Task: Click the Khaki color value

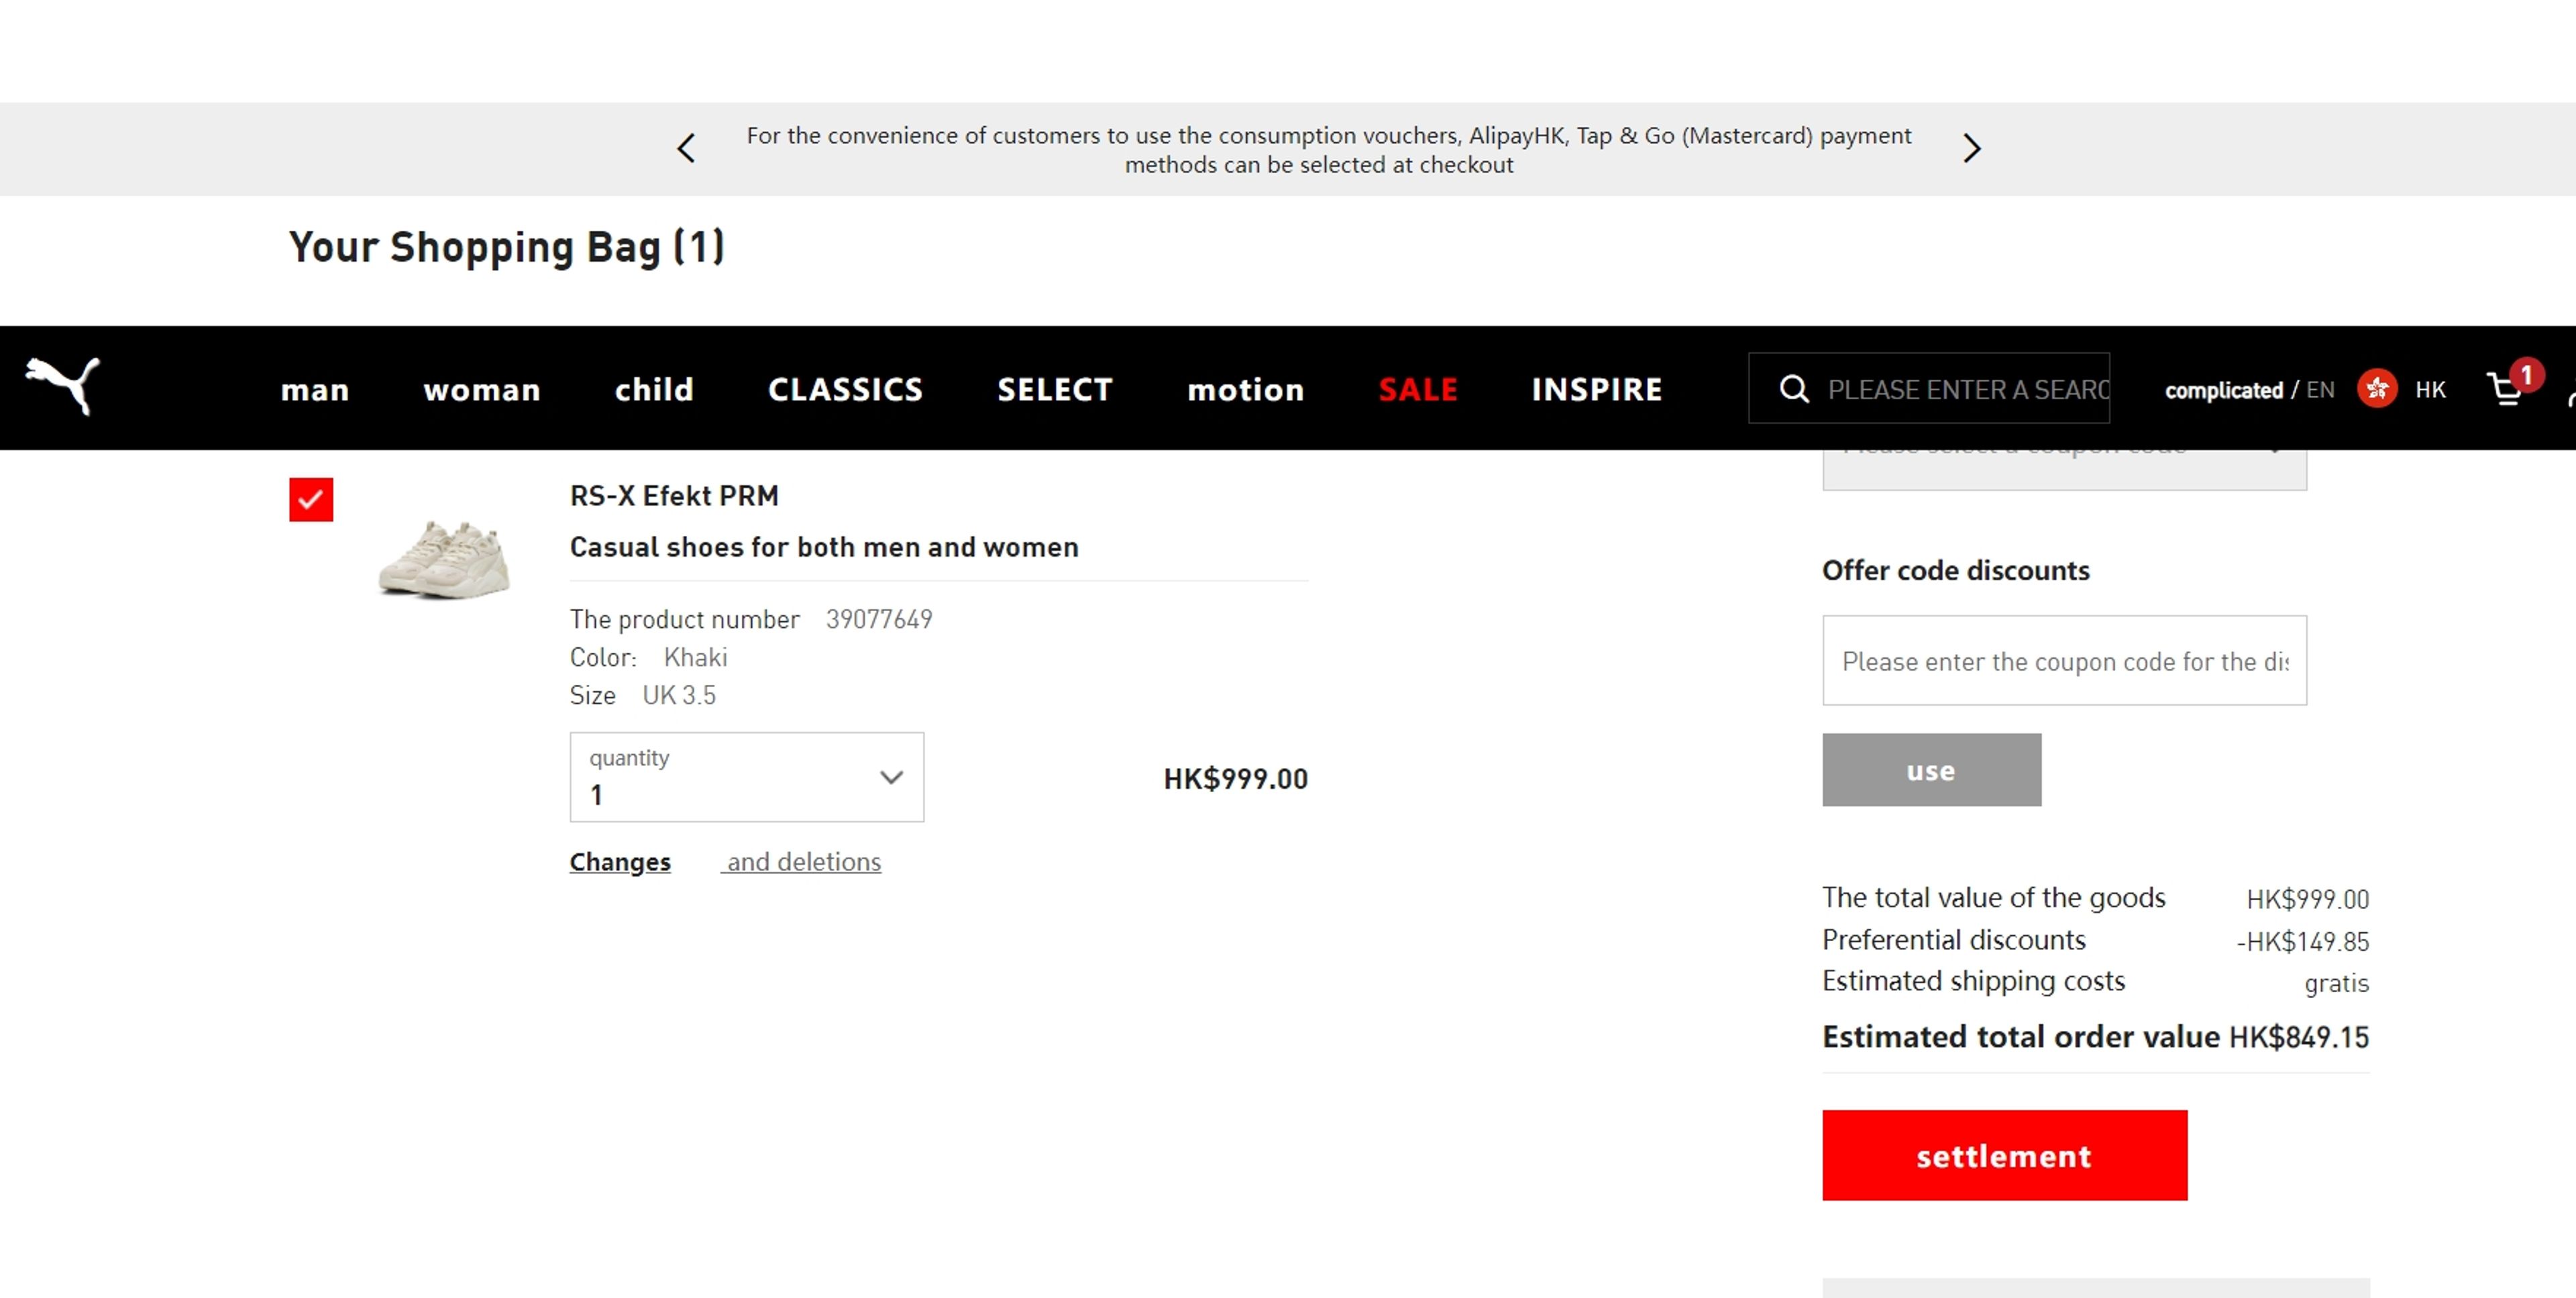Action: tap(695, 657)
